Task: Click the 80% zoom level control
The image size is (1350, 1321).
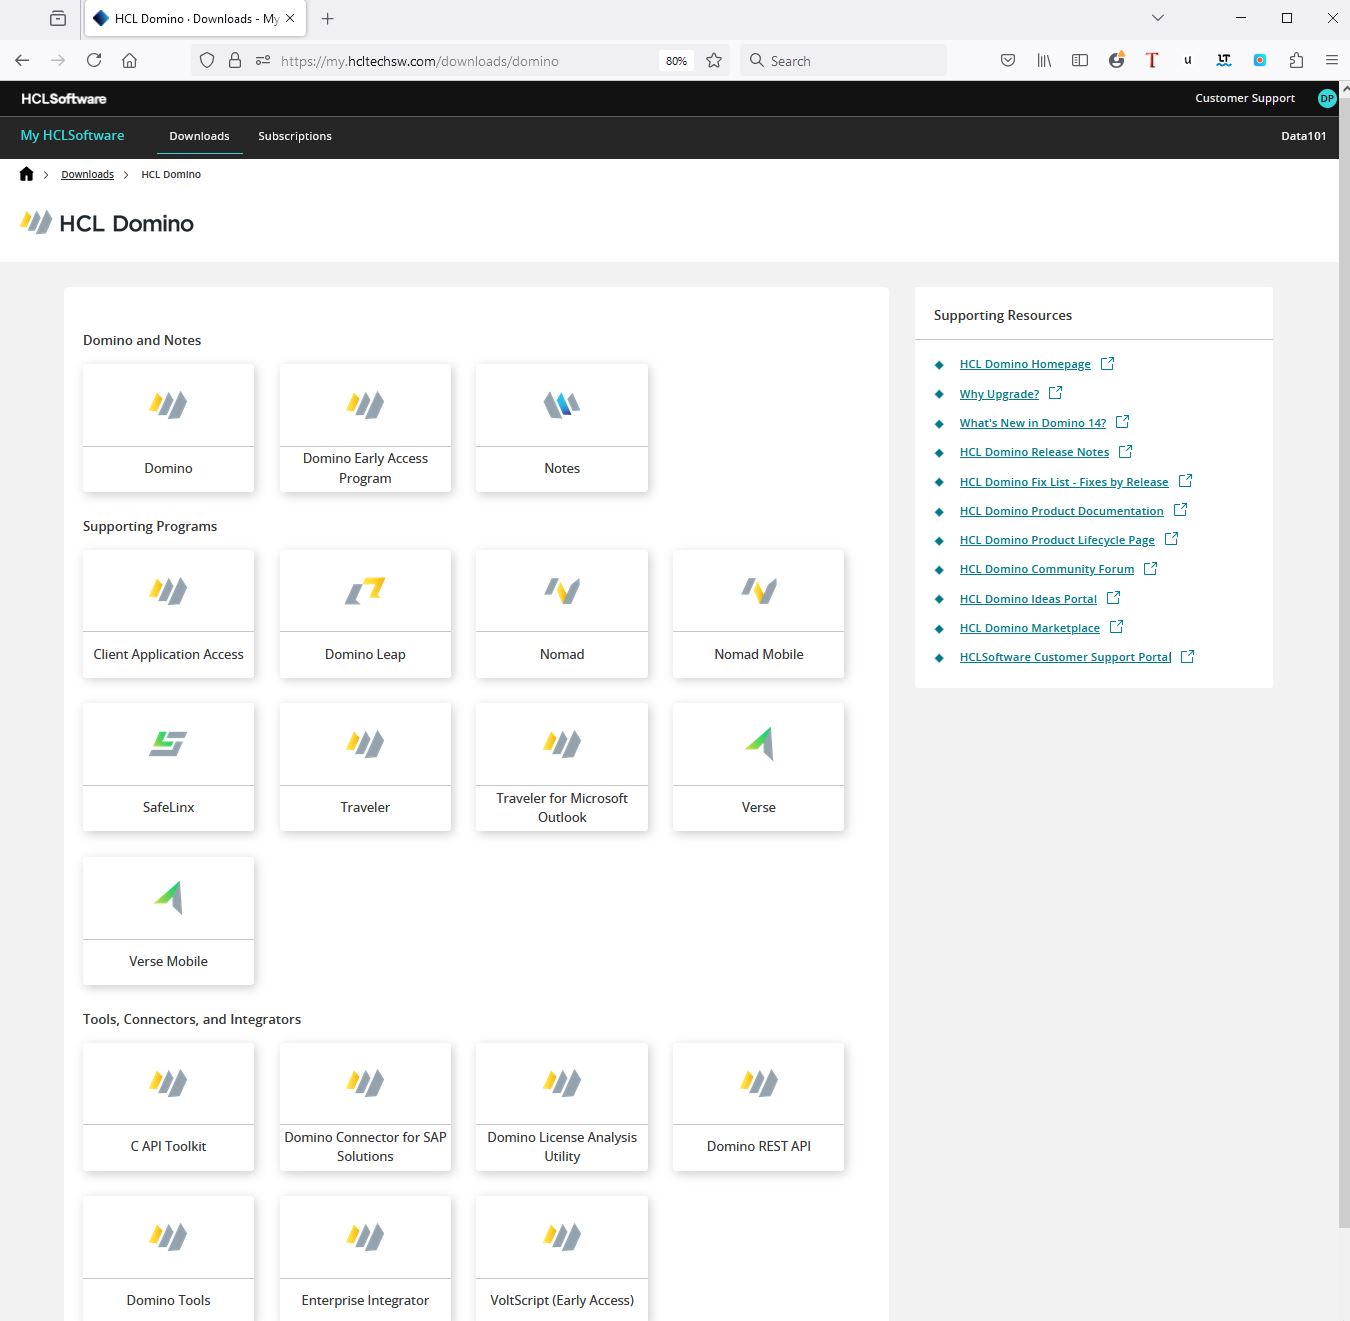Action: 676,60
